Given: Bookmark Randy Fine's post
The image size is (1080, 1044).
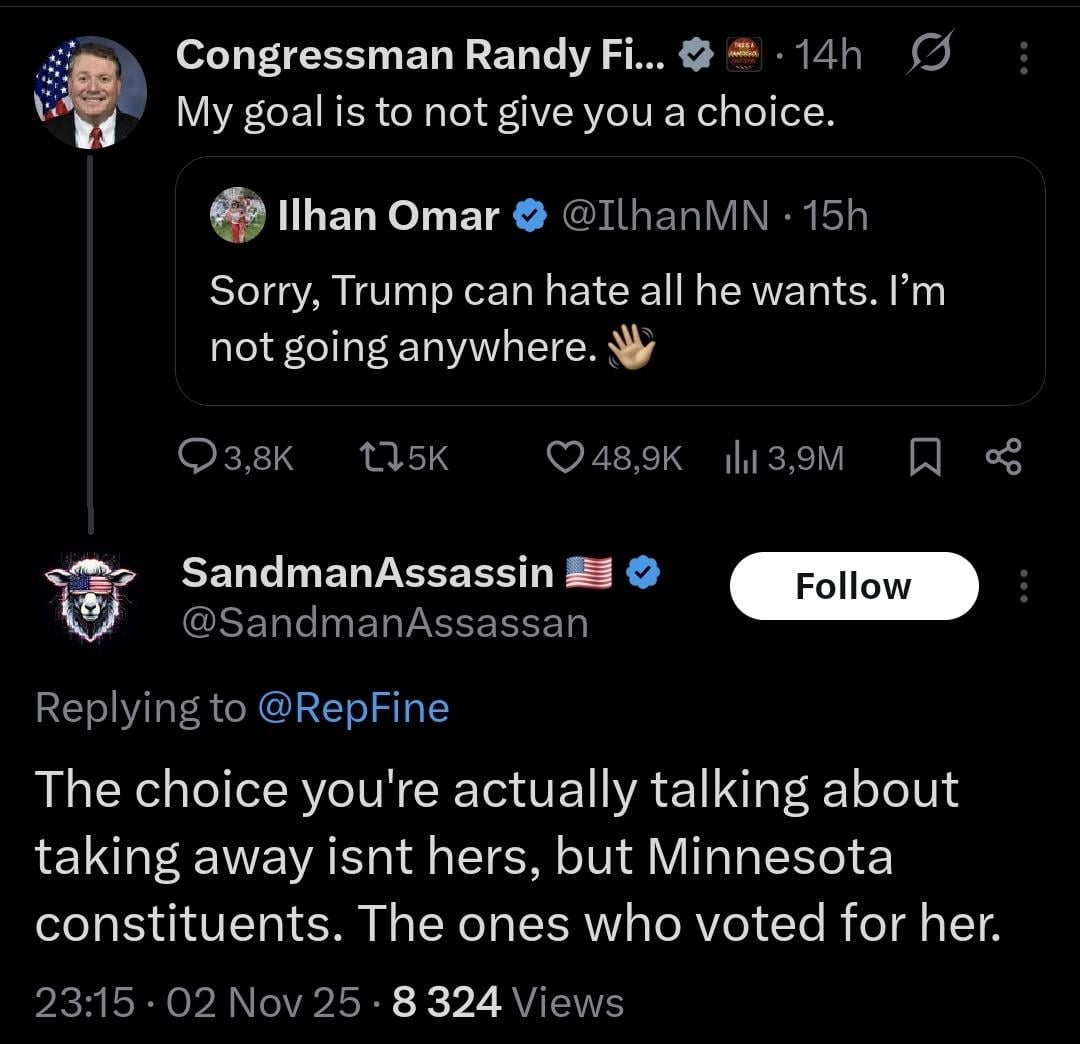Looking at the screenshot, I should click(925, 458).
